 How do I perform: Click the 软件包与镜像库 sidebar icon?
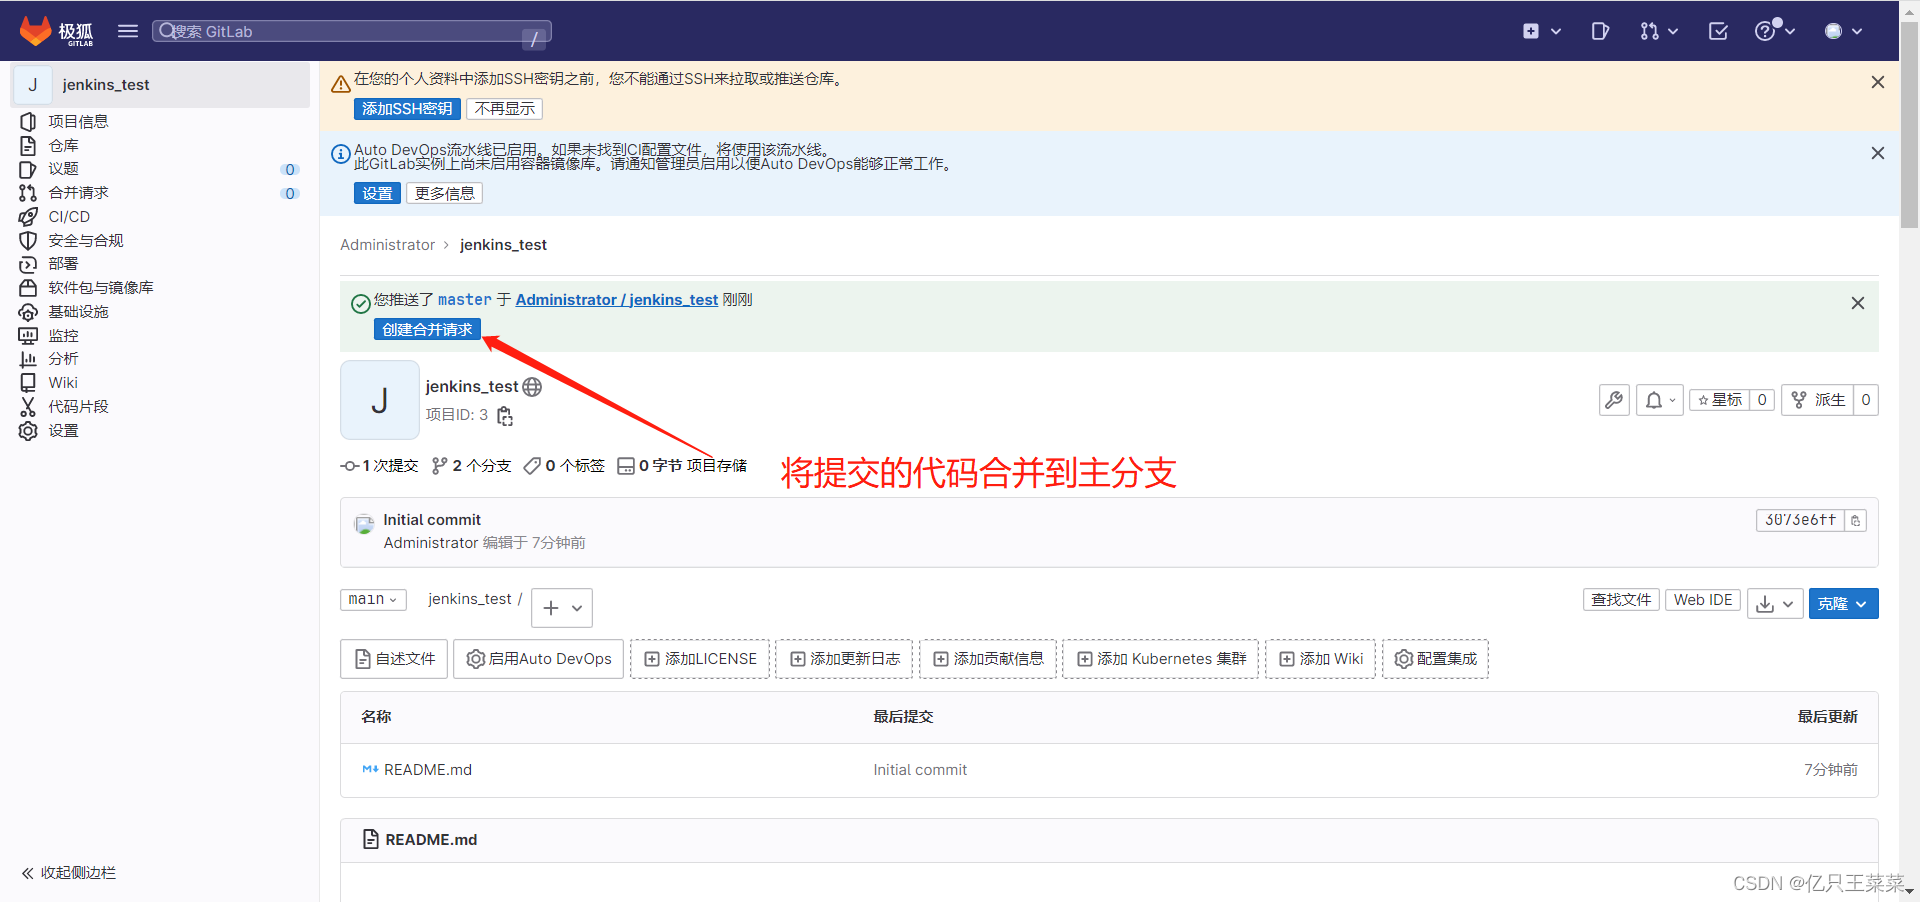[28, 288]
